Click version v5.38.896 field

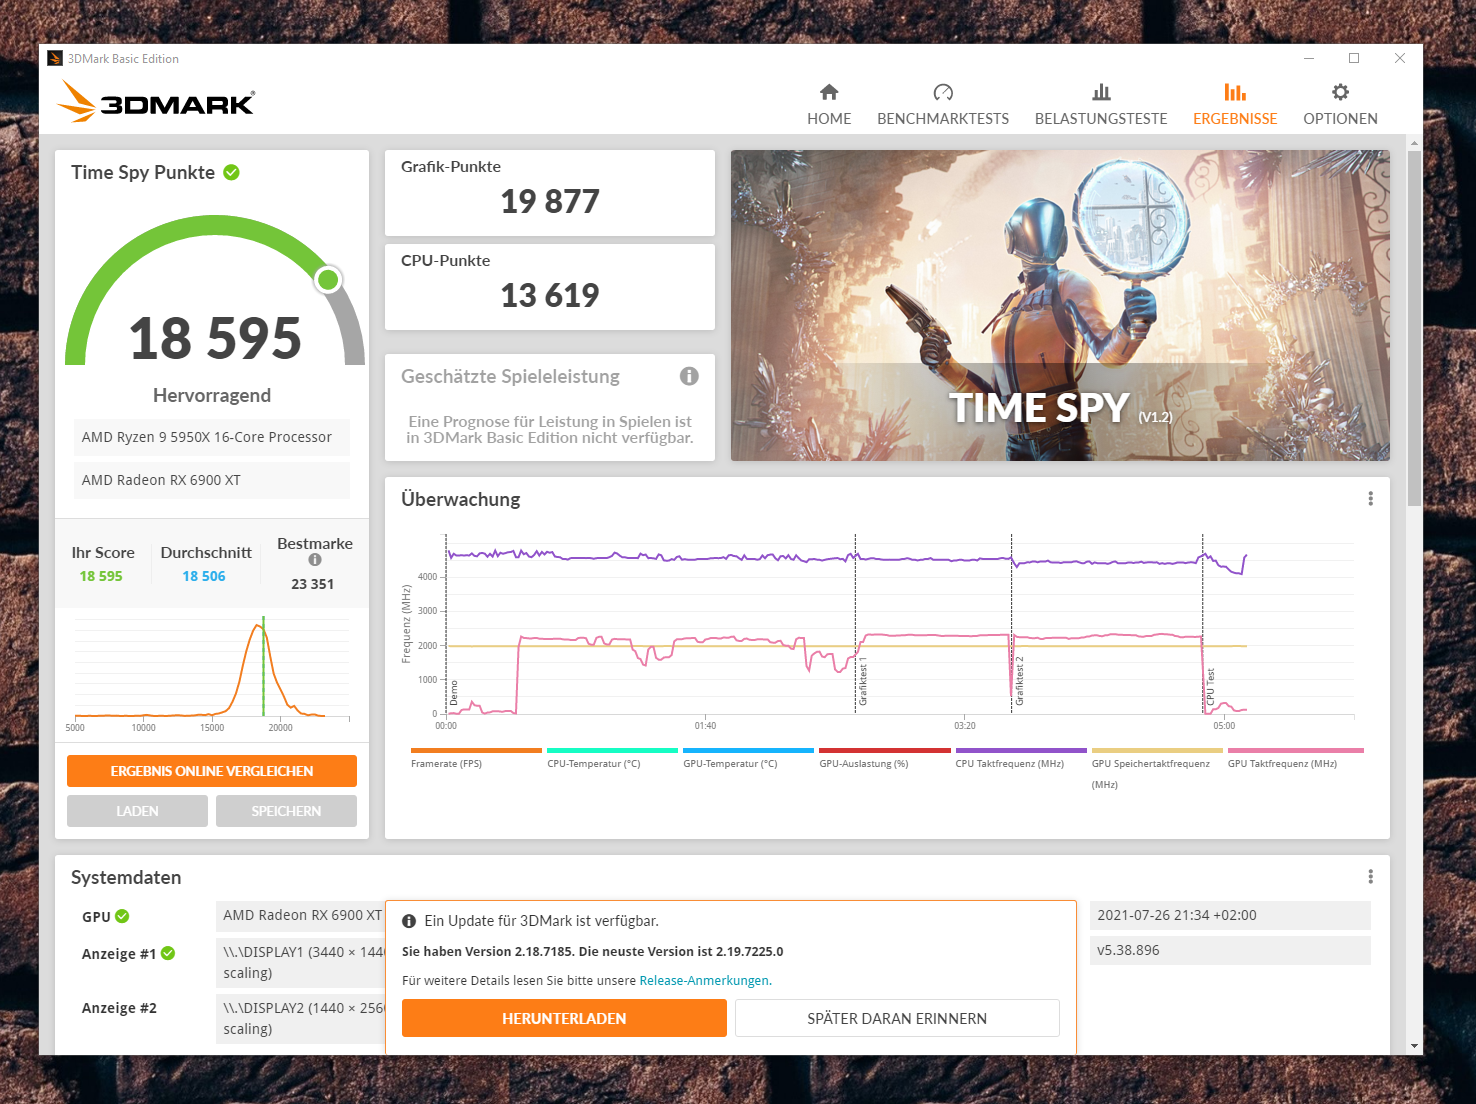[1230, 950]
